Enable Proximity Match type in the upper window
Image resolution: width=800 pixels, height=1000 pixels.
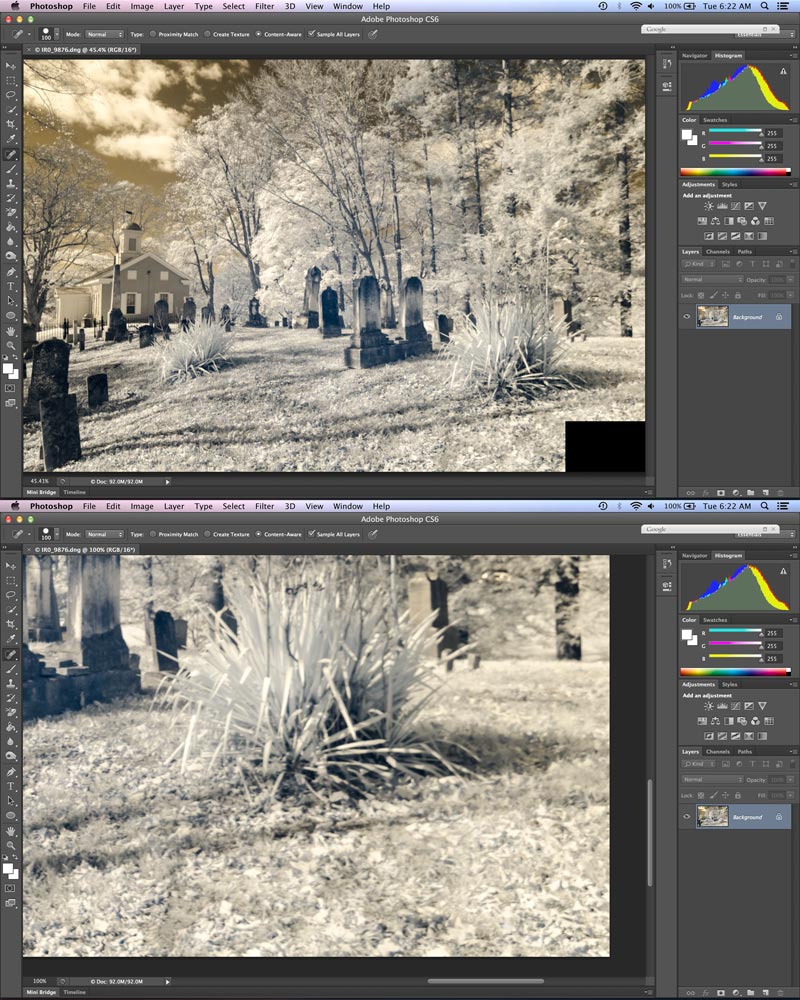153,33
